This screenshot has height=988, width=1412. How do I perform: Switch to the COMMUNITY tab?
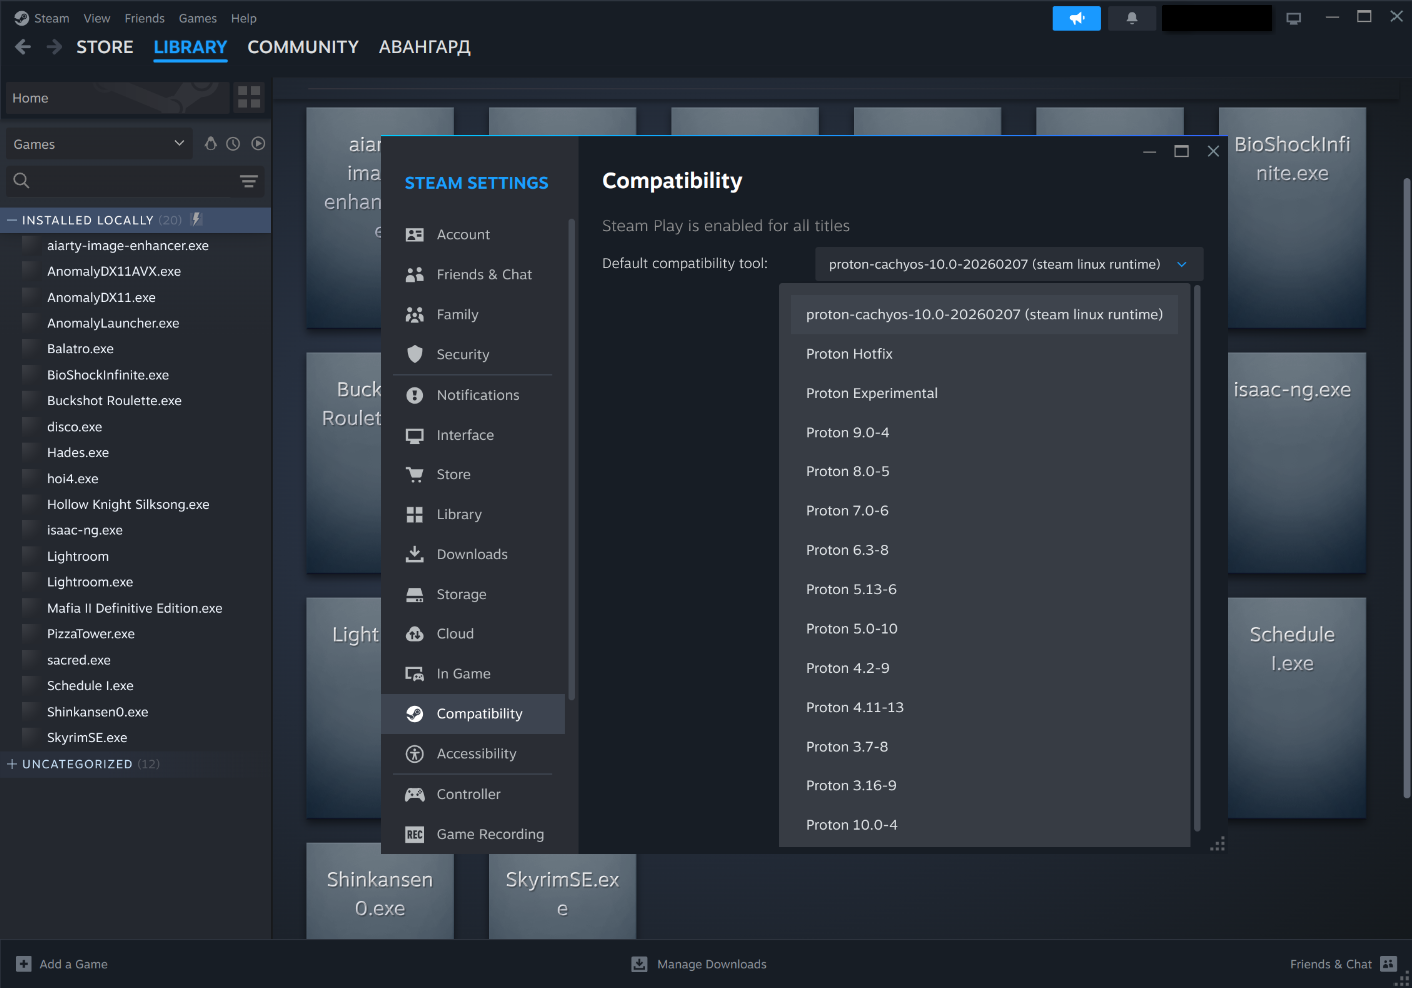[x=303, y=47]
